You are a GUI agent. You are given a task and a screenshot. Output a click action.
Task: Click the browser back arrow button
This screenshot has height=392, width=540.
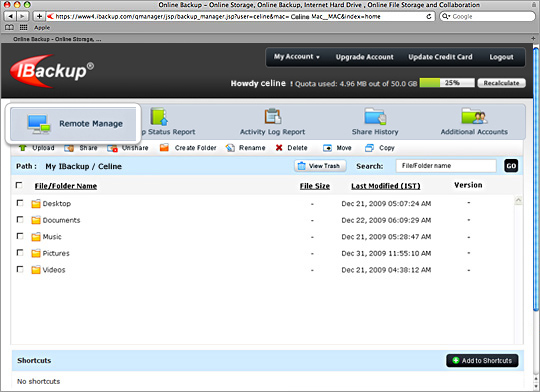click(10, 16)
